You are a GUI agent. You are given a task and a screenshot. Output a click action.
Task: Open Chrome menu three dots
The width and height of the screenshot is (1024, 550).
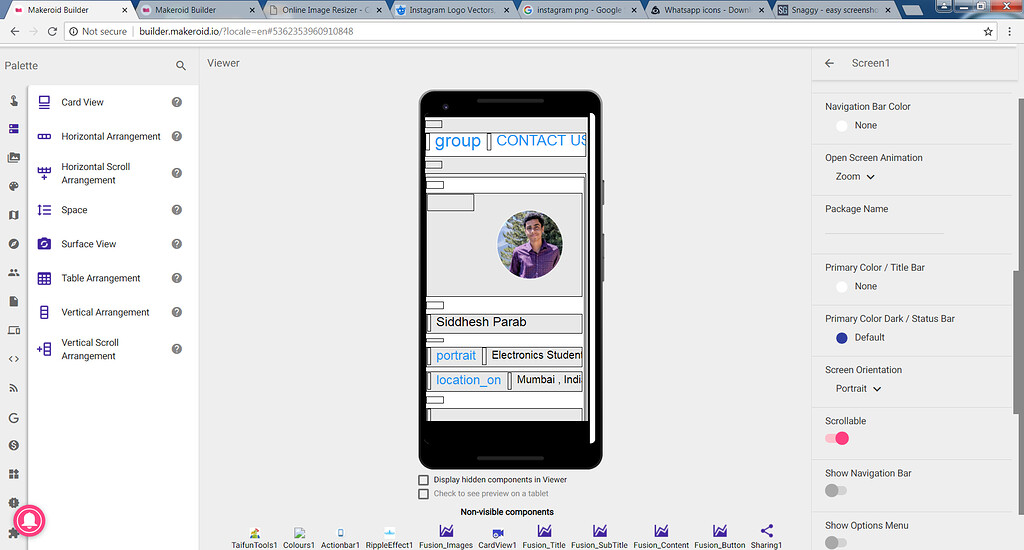pyautogui.click(x=1010, y=31)
